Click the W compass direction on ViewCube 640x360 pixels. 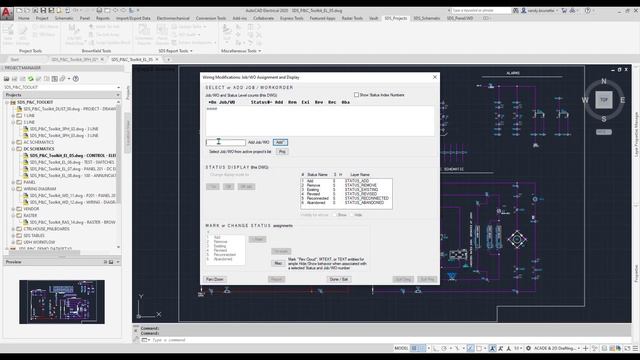(585, 100)
